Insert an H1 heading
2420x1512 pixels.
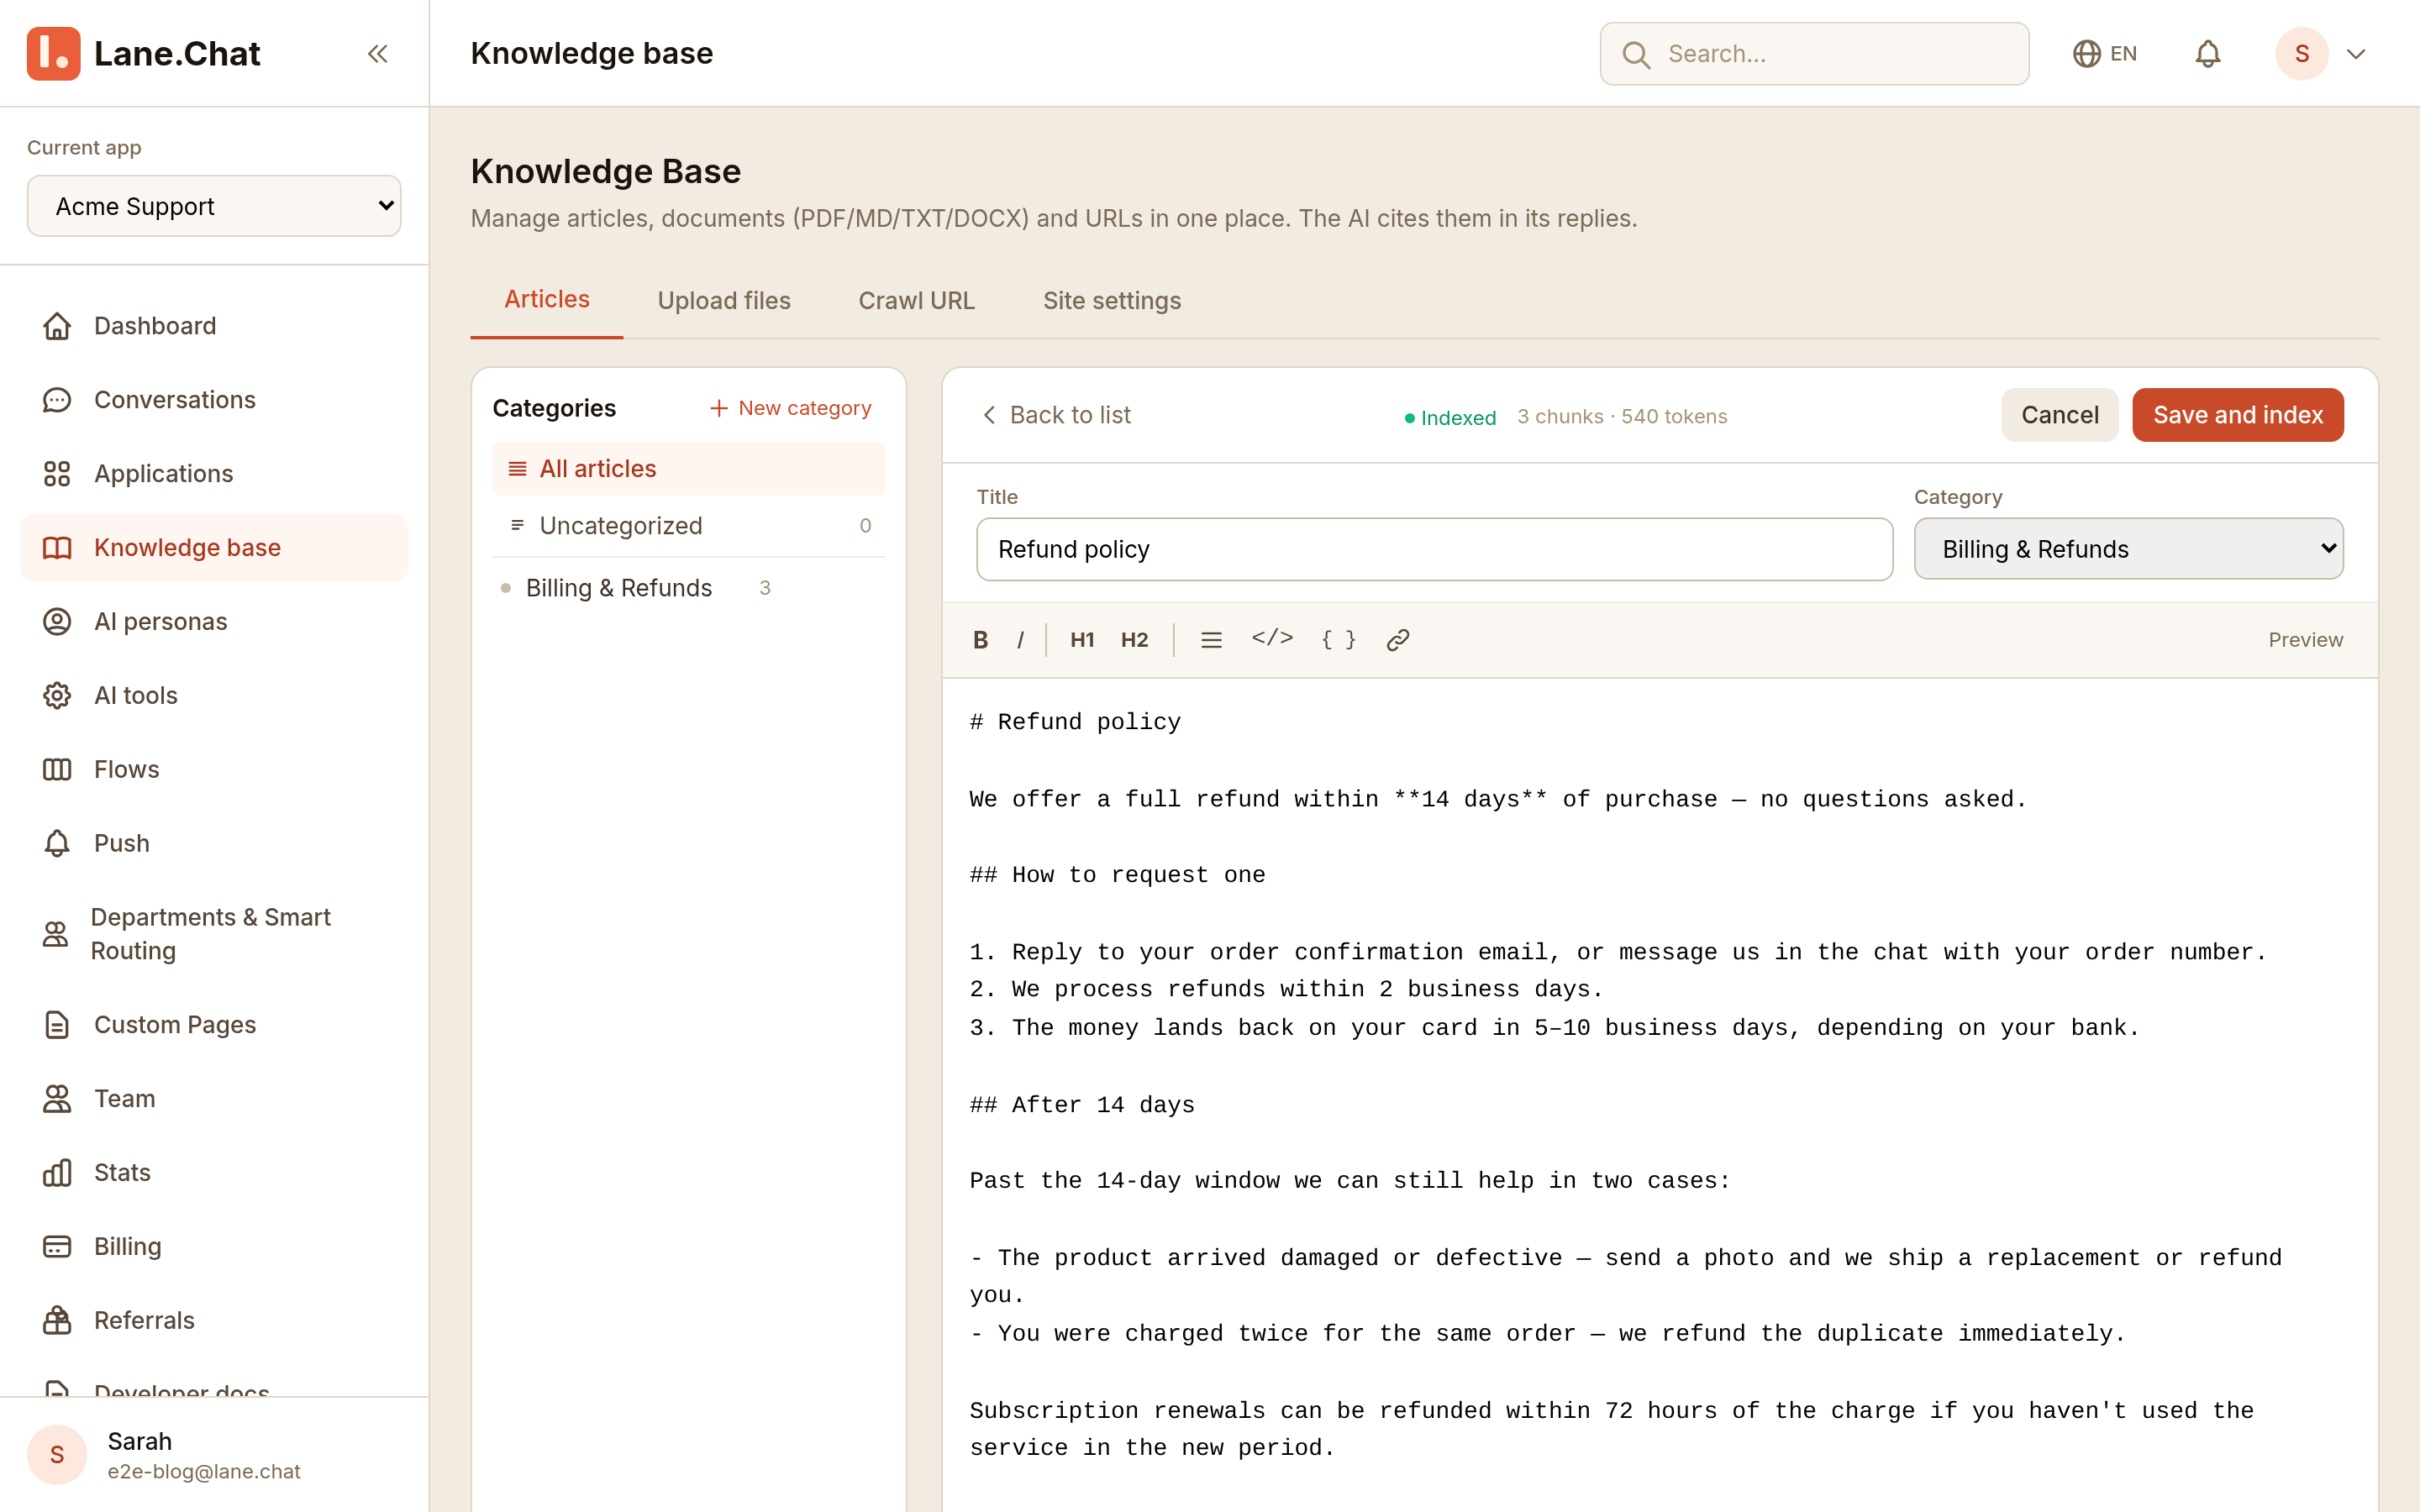pyautogui.click(x=1082, y=640)
